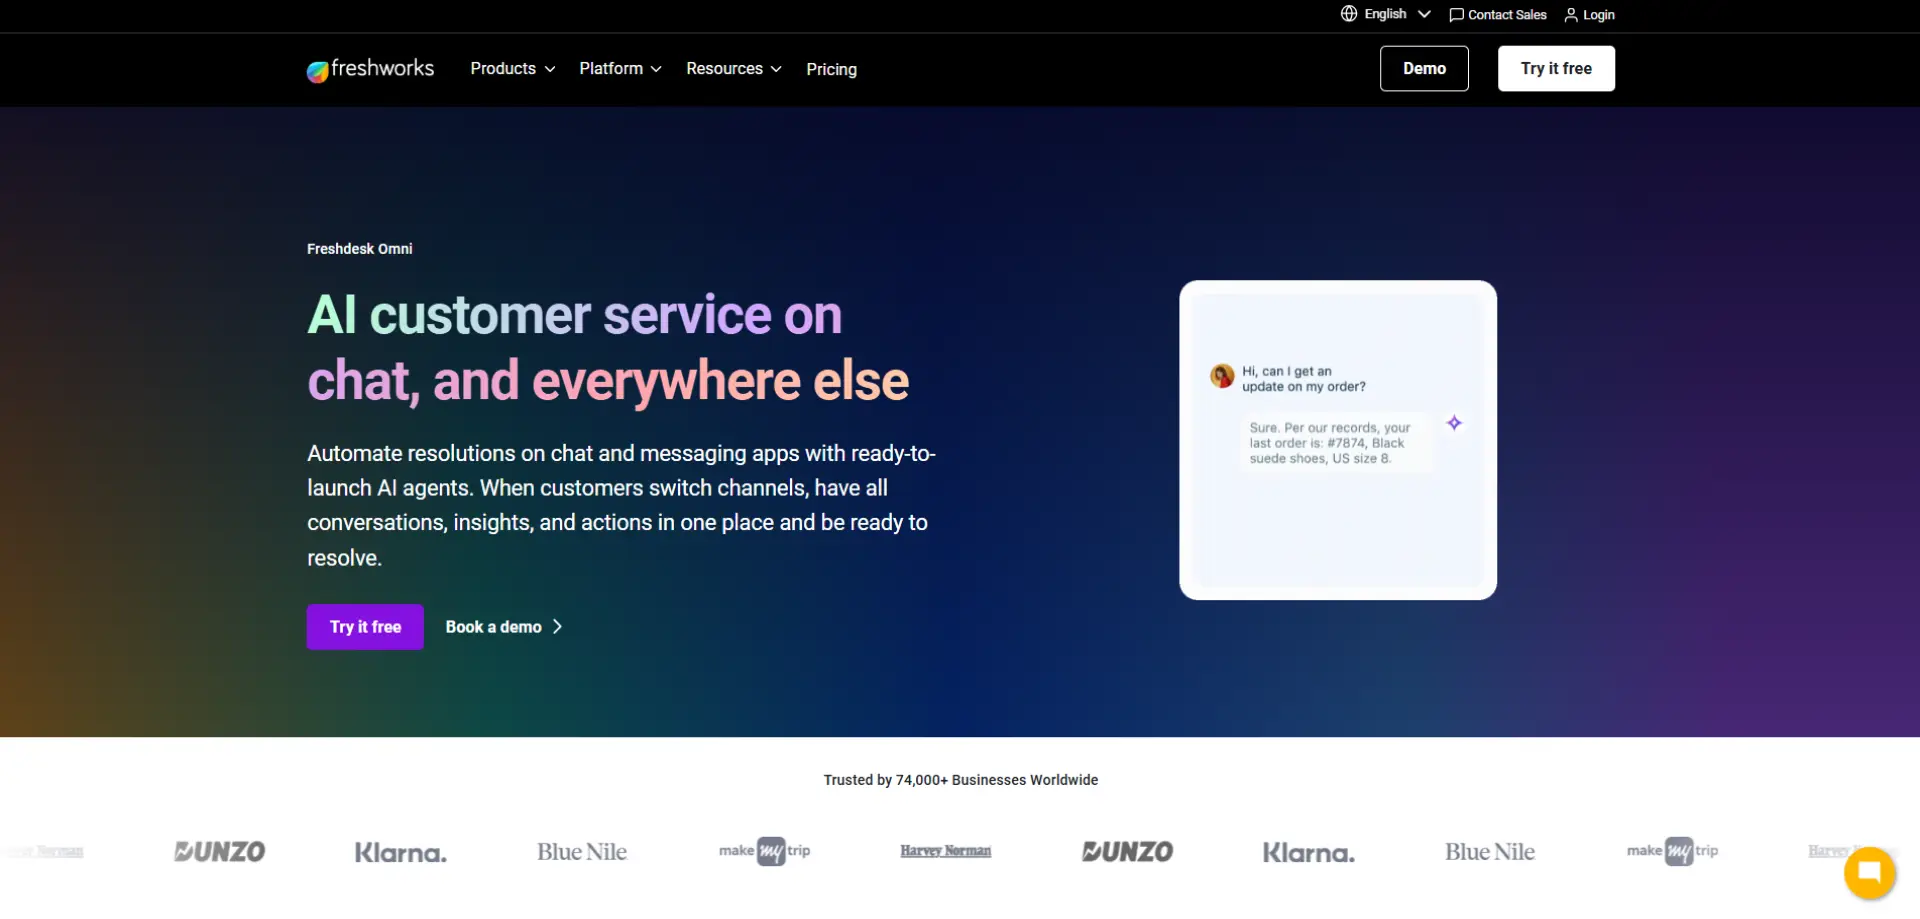
Task: Click the customer avatar in chat preview
Action: pyautogui.click(x=1222, y=376)
